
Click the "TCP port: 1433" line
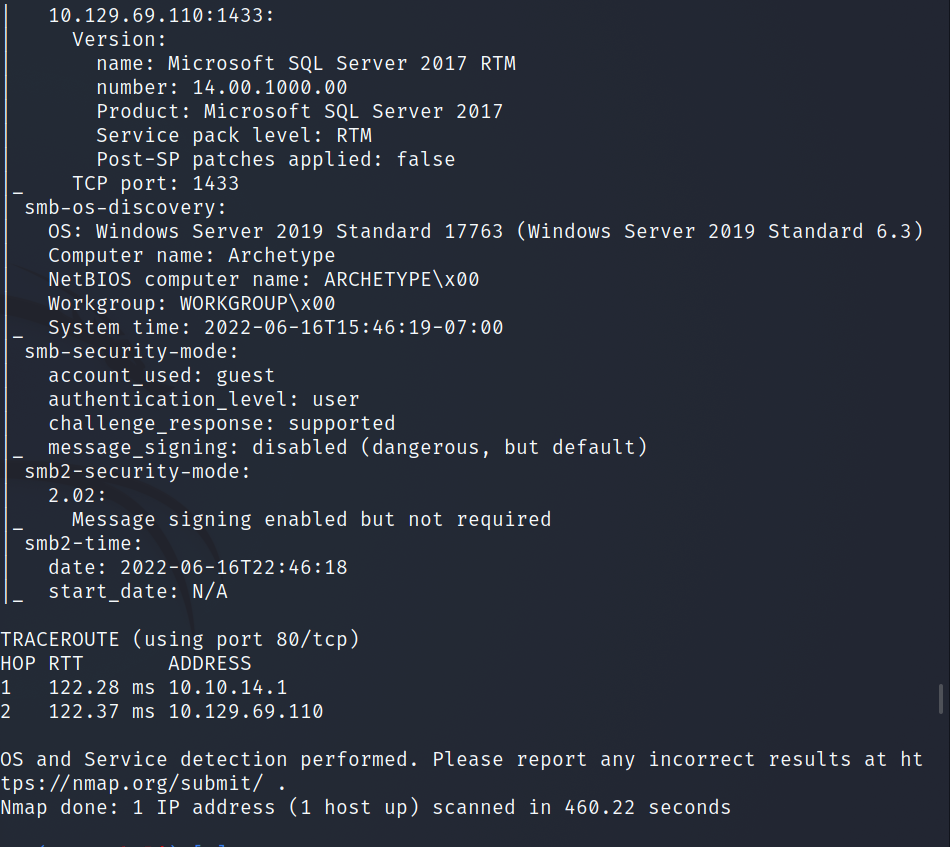155,183
